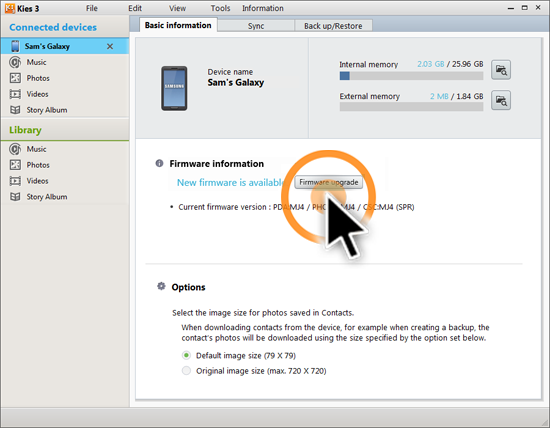550x428 pixels.
Task: Click the Connected devices header
Action: [x=53, y=27]
